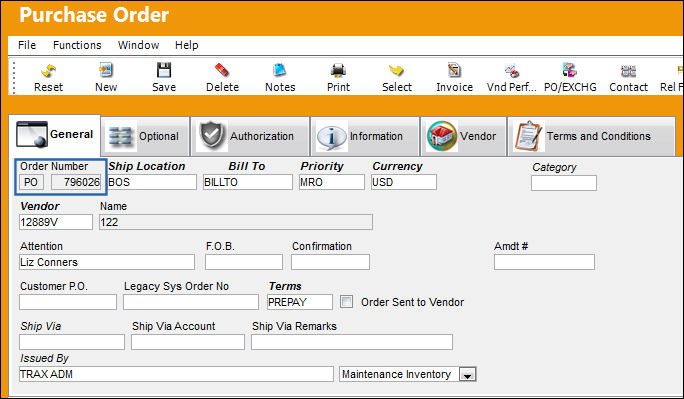This screenshot has width=684, height=399.
Task: Click the order type field showing PO
Action: click(31, 182)
